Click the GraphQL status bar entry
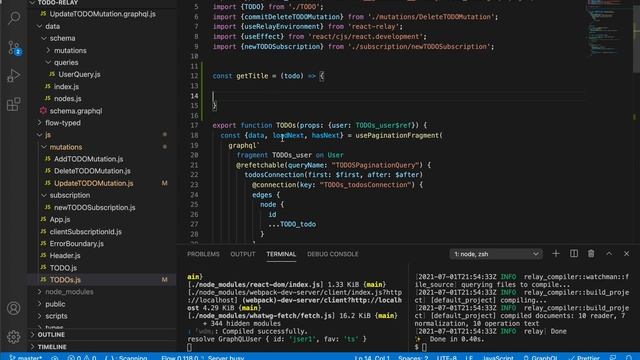This screenshot has width=640, height=360. click(540, 358)
